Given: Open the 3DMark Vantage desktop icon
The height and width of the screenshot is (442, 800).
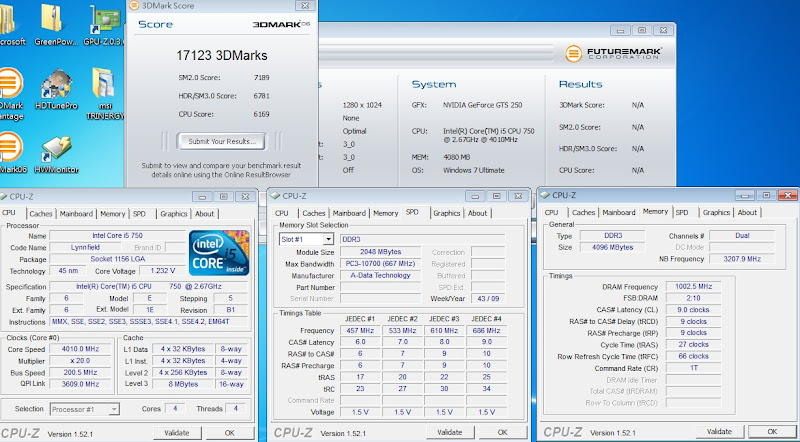Looking at the screenshot, I should click(x=10, y=94).
